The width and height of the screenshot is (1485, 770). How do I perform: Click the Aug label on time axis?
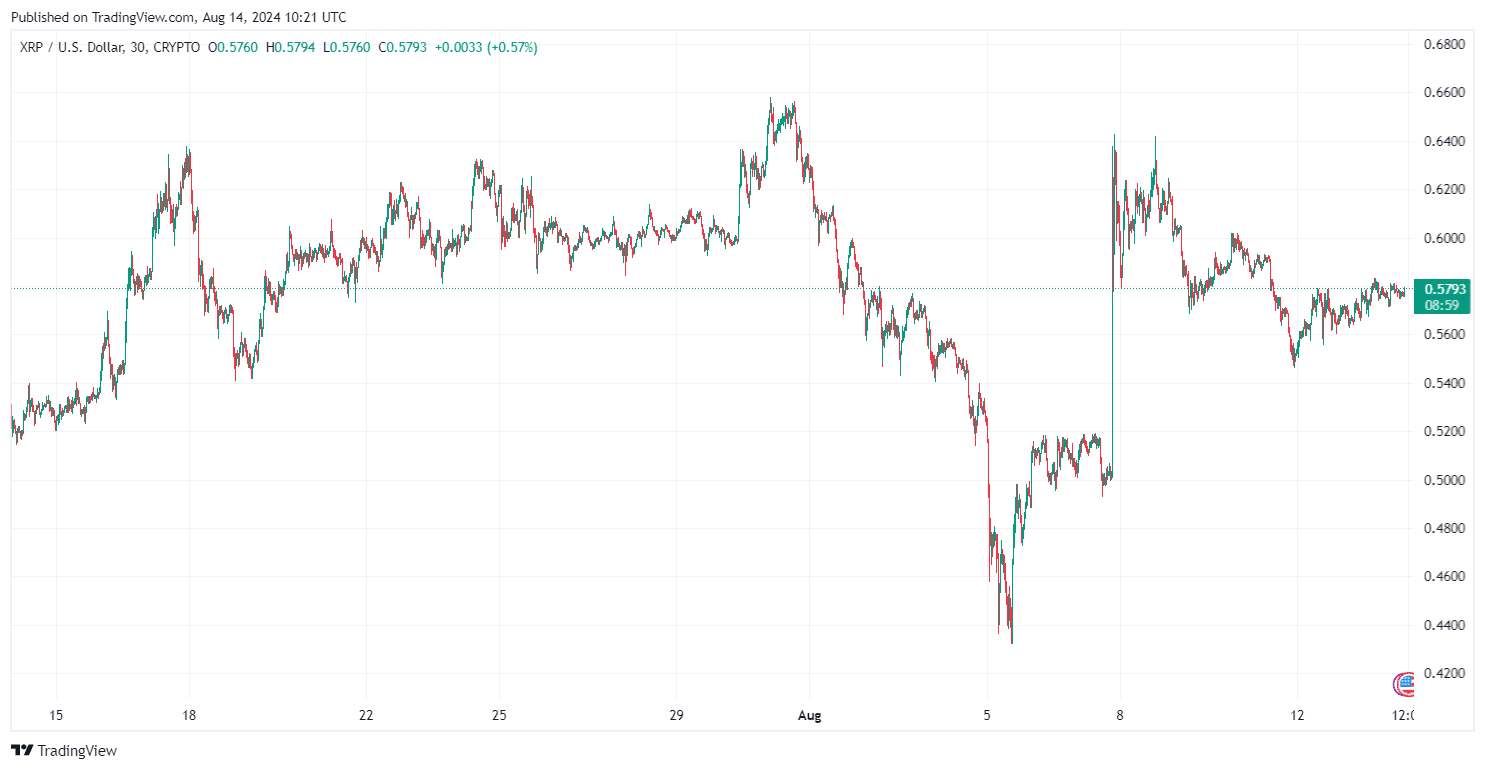809,716
